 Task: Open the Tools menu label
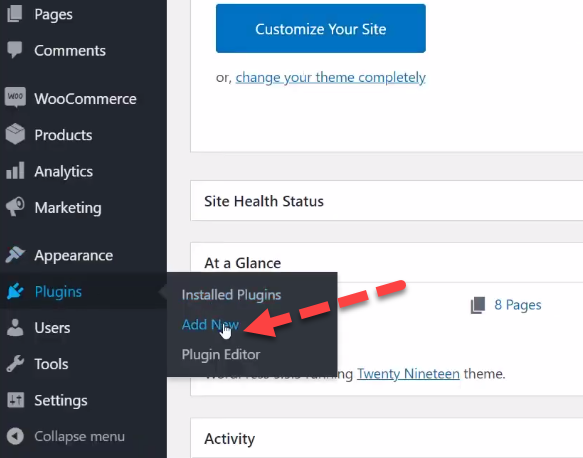51,364
